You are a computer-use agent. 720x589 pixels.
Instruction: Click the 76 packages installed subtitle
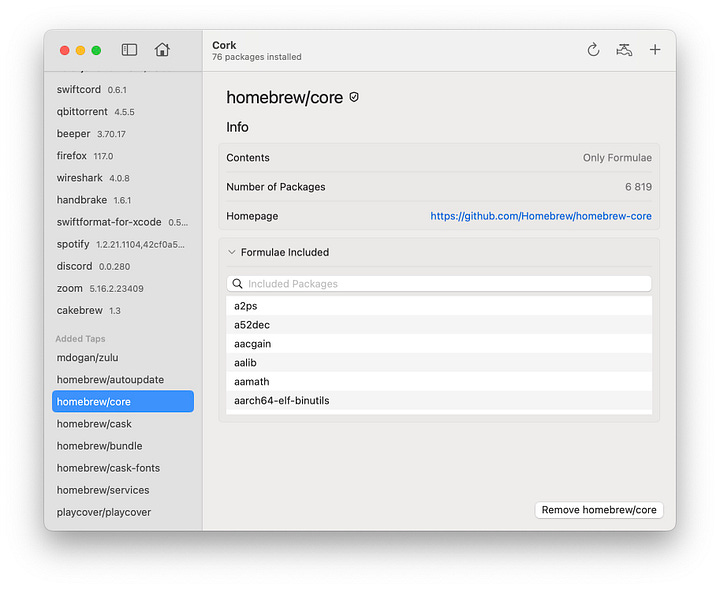coord(257,57)
